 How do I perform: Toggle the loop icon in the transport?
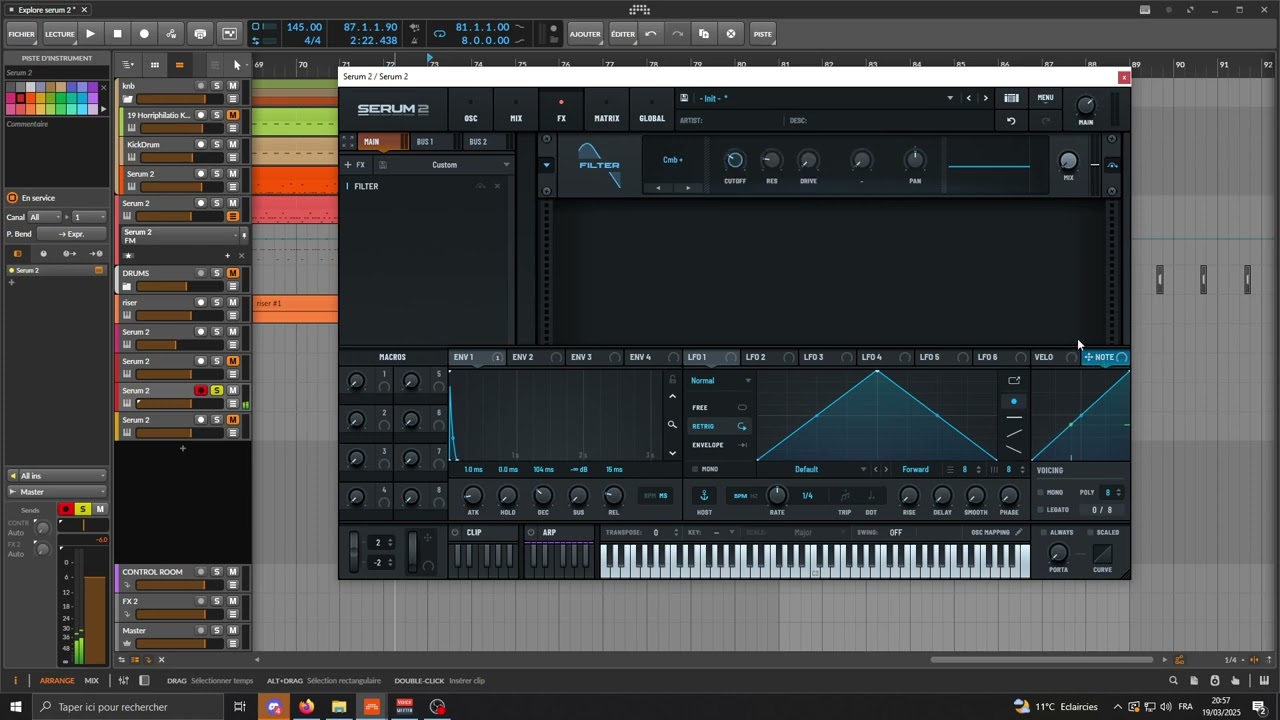[439, 34]
